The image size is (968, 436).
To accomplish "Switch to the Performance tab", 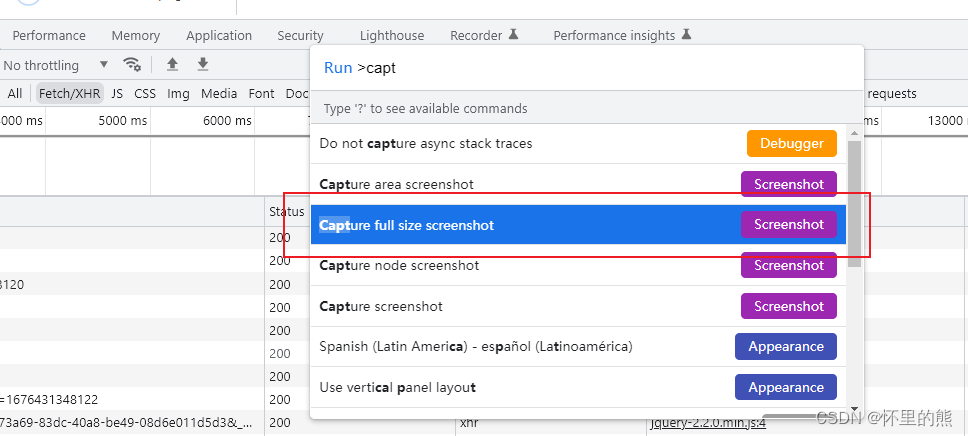I will tap(49, 36).
